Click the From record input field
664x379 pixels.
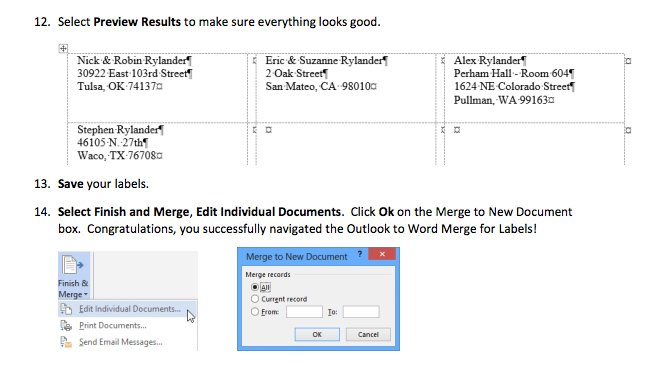[304, 312]
